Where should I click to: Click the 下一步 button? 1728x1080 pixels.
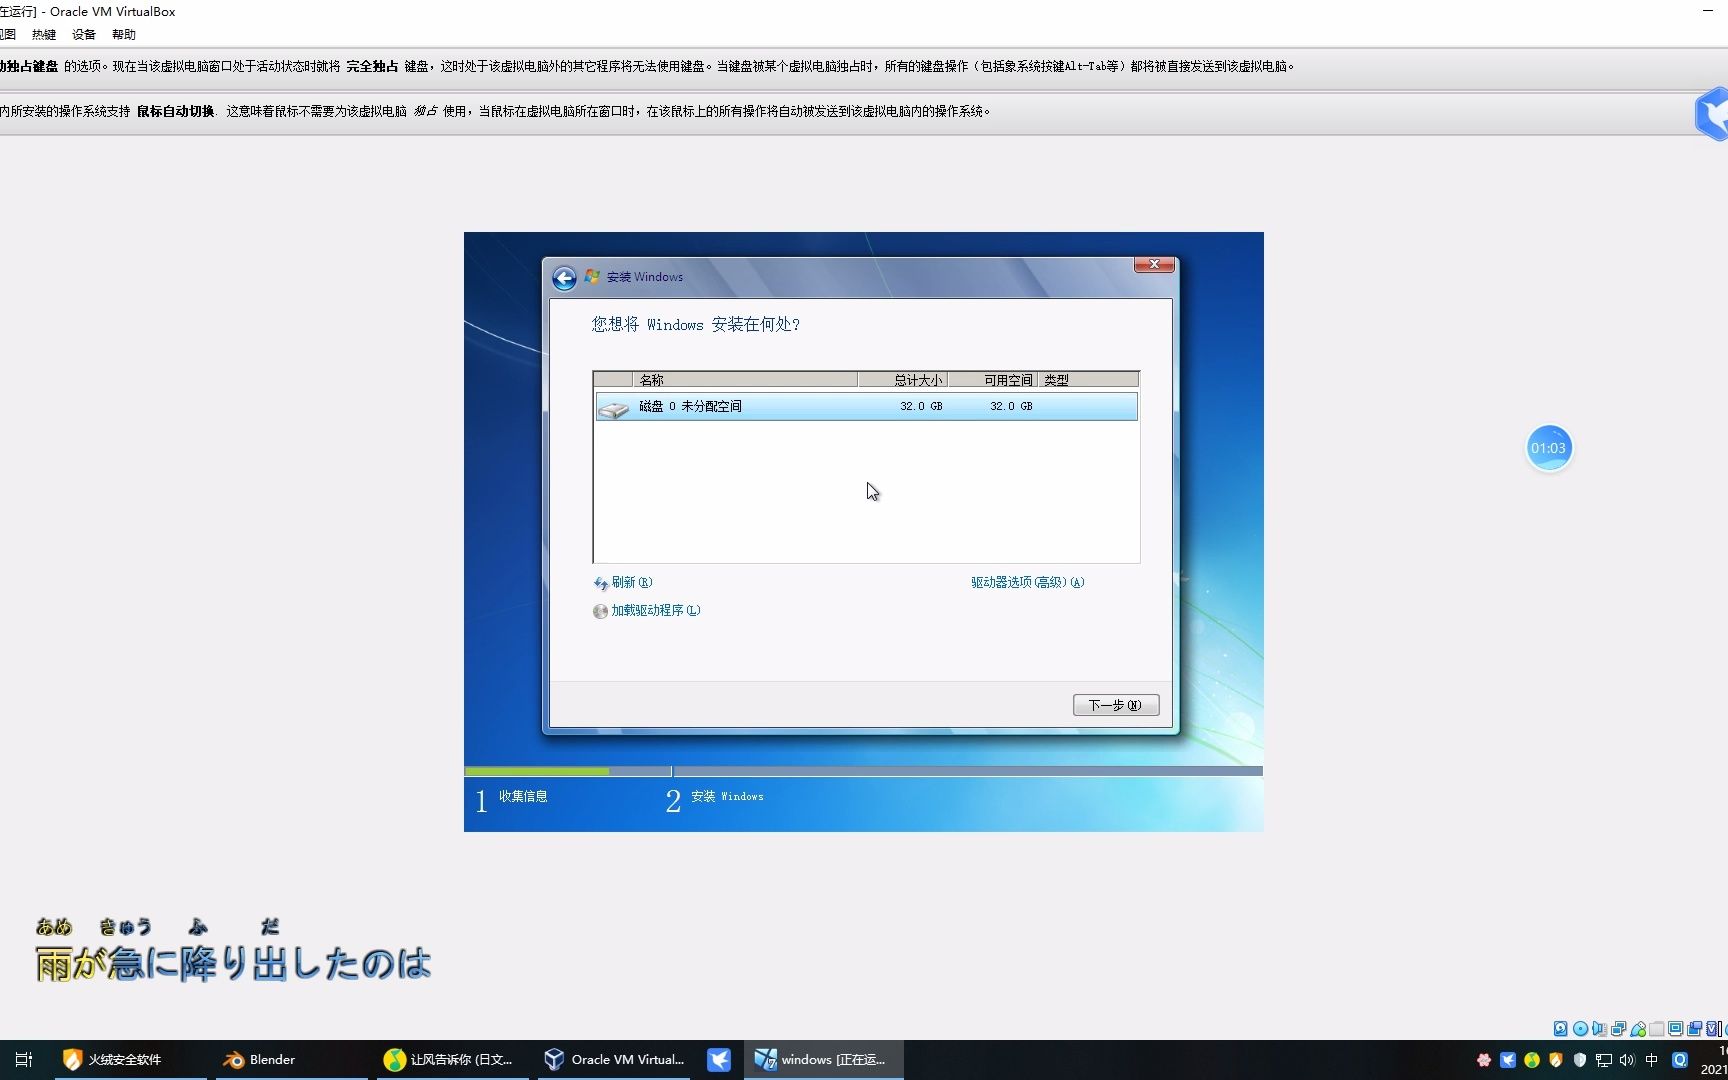click(x=1116, y=705)
